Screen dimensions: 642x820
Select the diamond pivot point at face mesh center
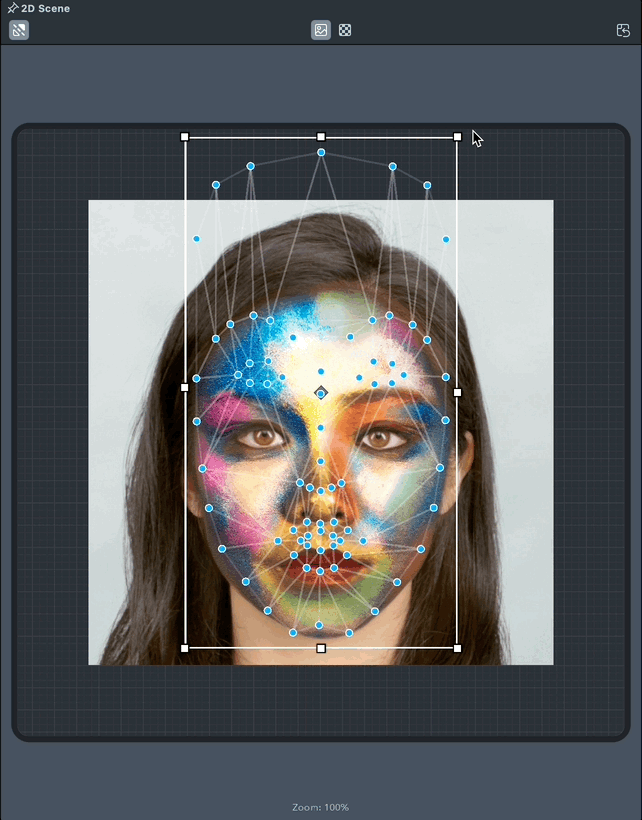321,393
